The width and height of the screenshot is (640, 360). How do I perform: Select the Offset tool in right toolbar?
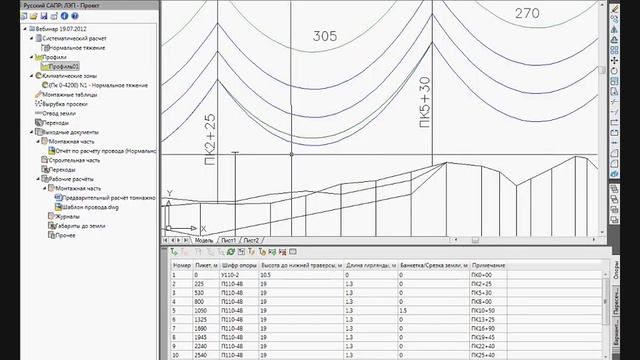[x=614, y=40]
